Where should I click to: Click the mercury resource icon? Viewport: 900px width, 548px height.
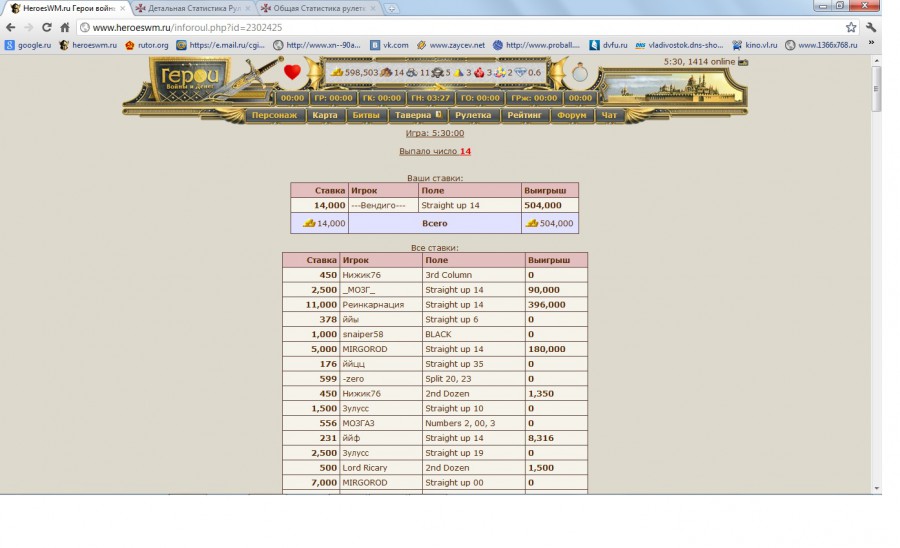438,72
